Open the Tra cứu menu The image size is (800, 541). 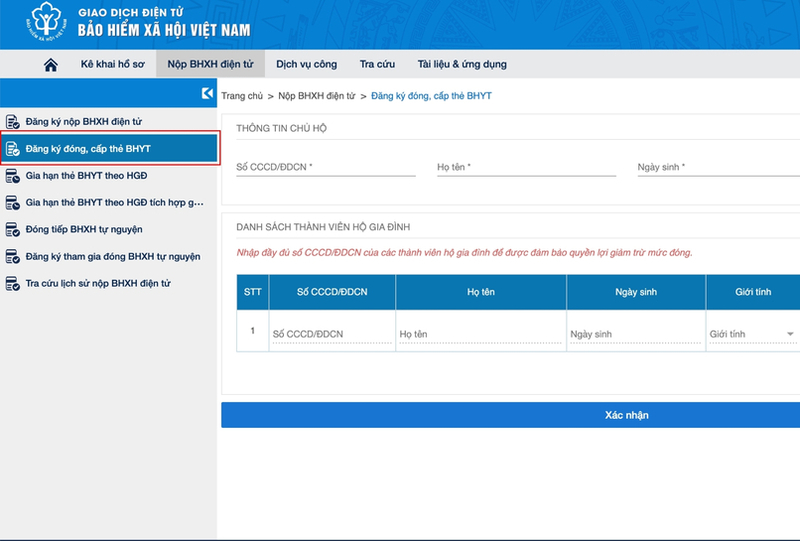(x=378, y=64)
